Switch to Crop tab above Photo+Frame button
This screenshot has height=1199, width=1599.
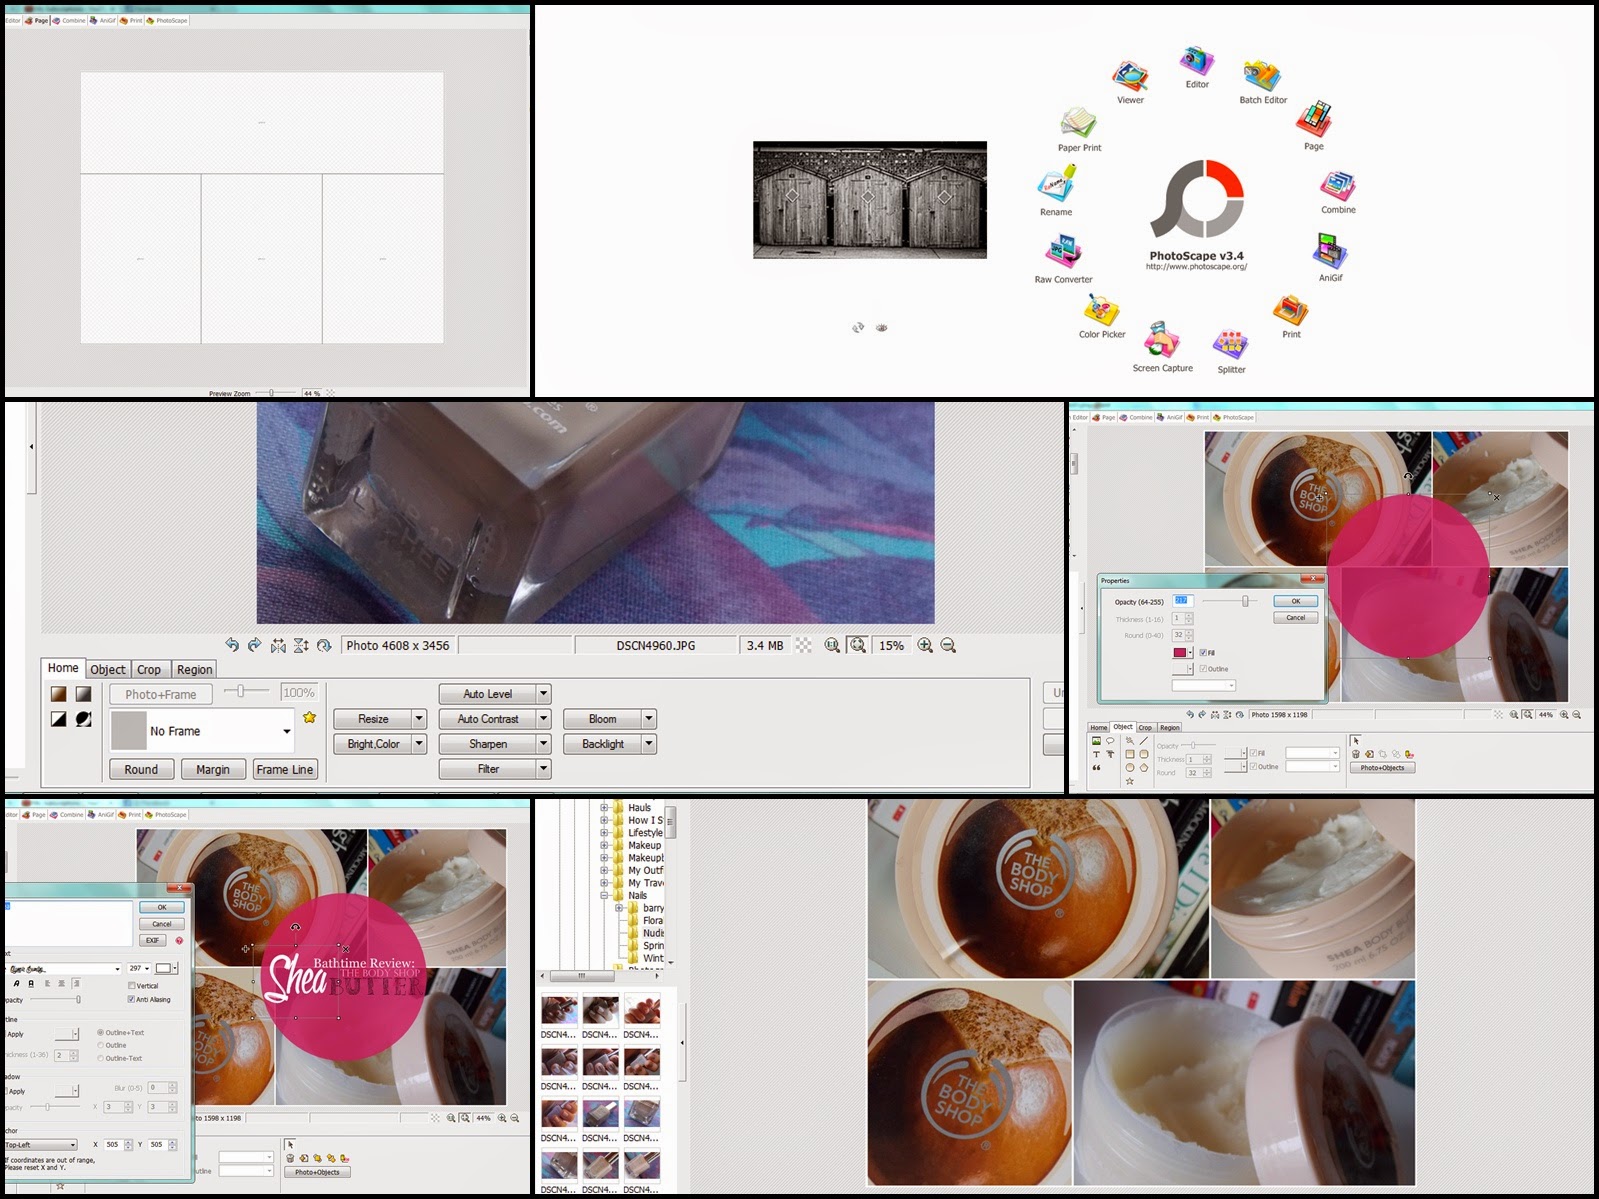click(149, 669)
